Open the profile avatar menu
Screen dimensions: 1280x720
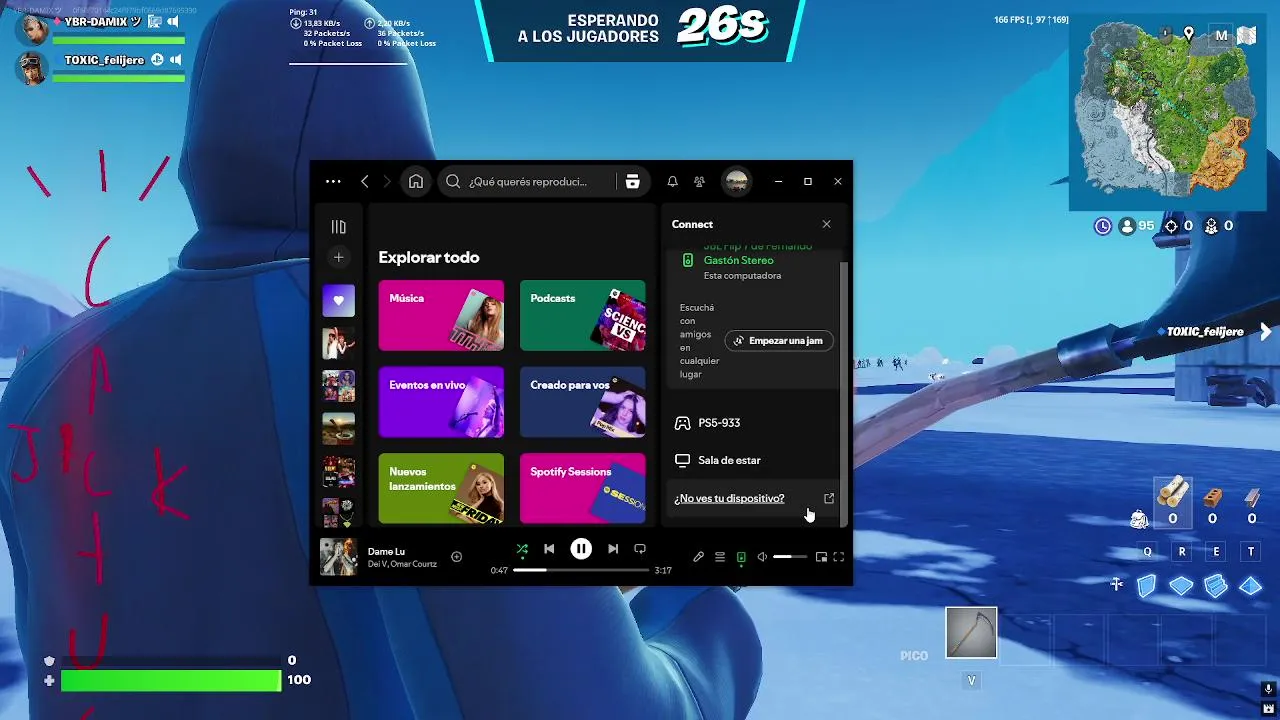(736, 181)
